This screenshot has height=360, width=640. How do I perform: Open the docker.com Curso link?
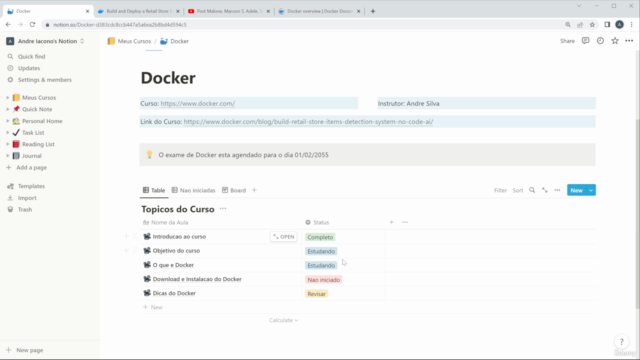(x=198, y=104)
